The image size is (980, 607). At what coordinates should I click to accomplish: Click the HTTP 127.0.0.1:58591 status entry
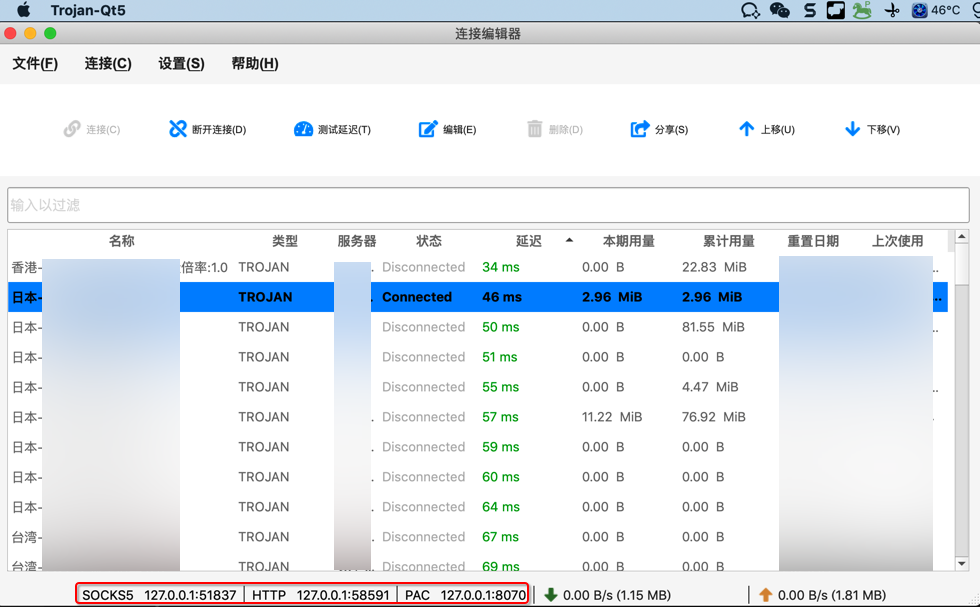(321, 595)
